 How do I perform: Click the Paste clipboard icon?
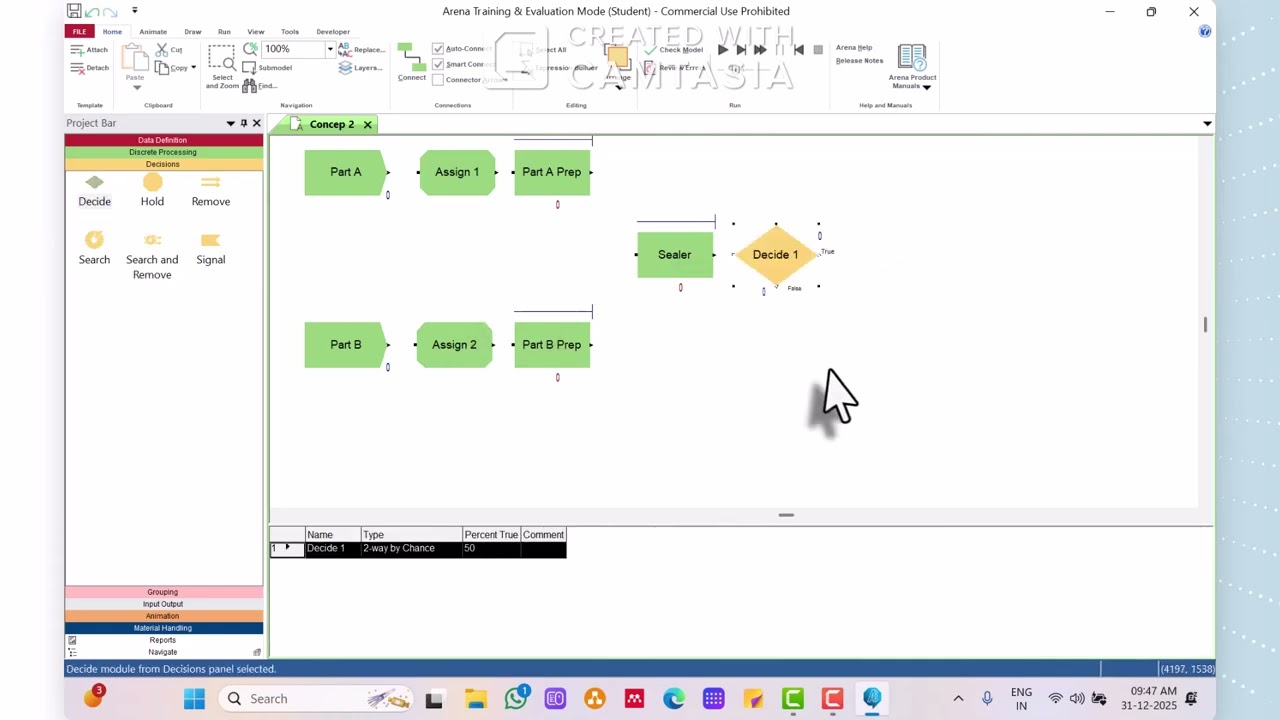pyautogui.click(x=135, y=57)
